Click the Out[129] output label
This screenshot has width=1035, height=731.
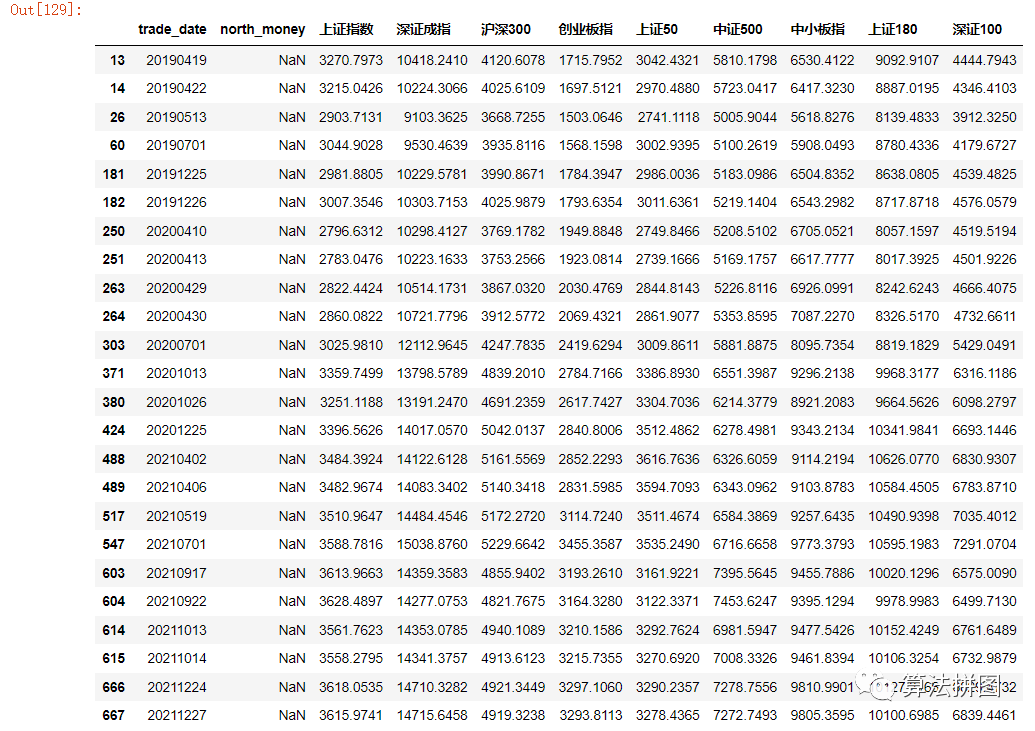coord(46,10)
